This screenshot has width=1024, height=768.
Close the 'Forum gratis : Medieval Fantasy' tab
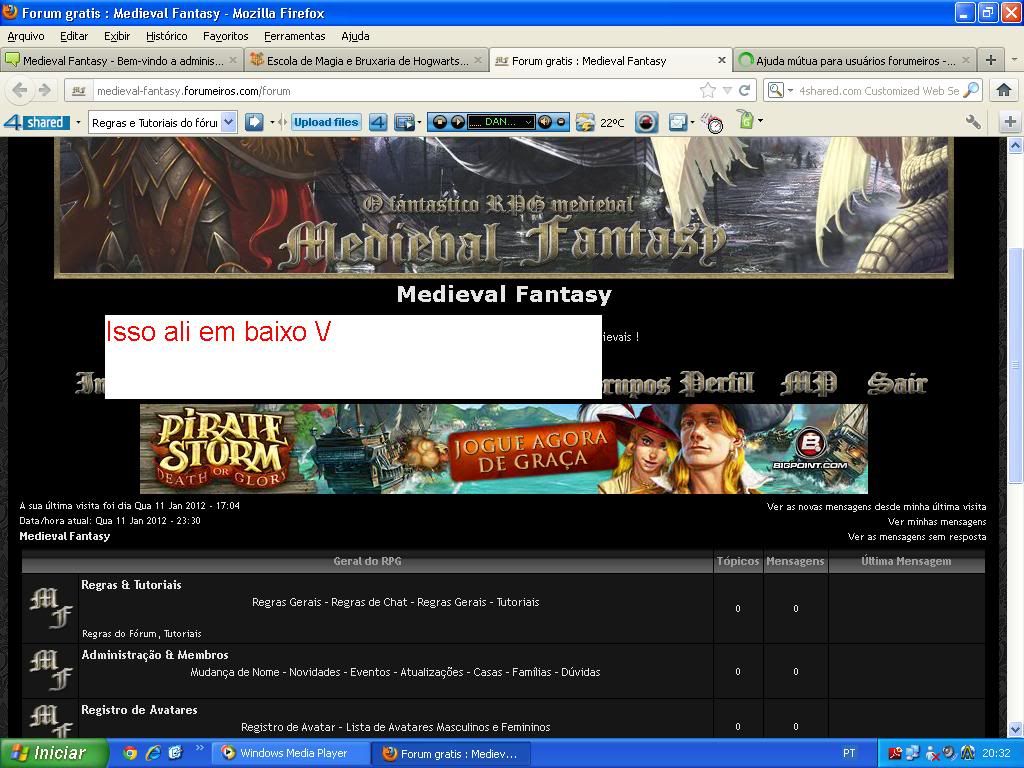point(721,60)
